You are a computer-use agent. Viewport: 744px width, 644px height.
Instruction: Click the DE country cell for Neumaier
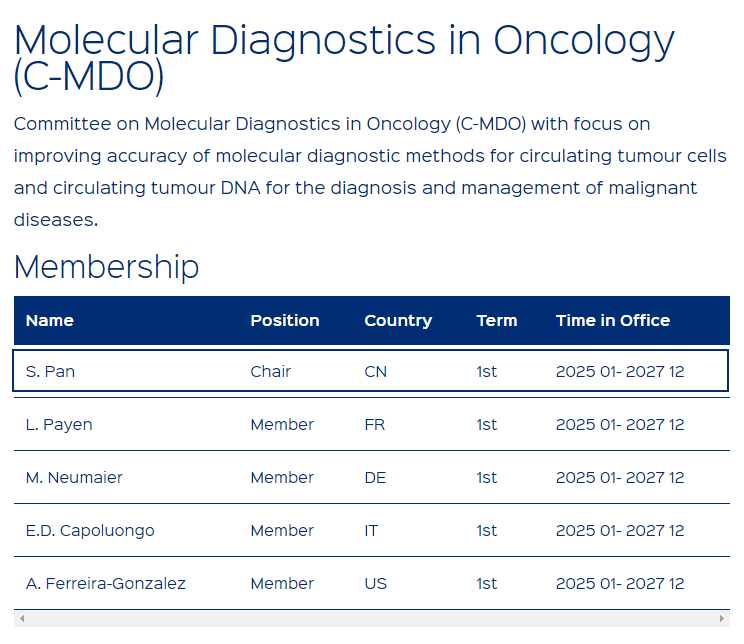pos(375,477)
